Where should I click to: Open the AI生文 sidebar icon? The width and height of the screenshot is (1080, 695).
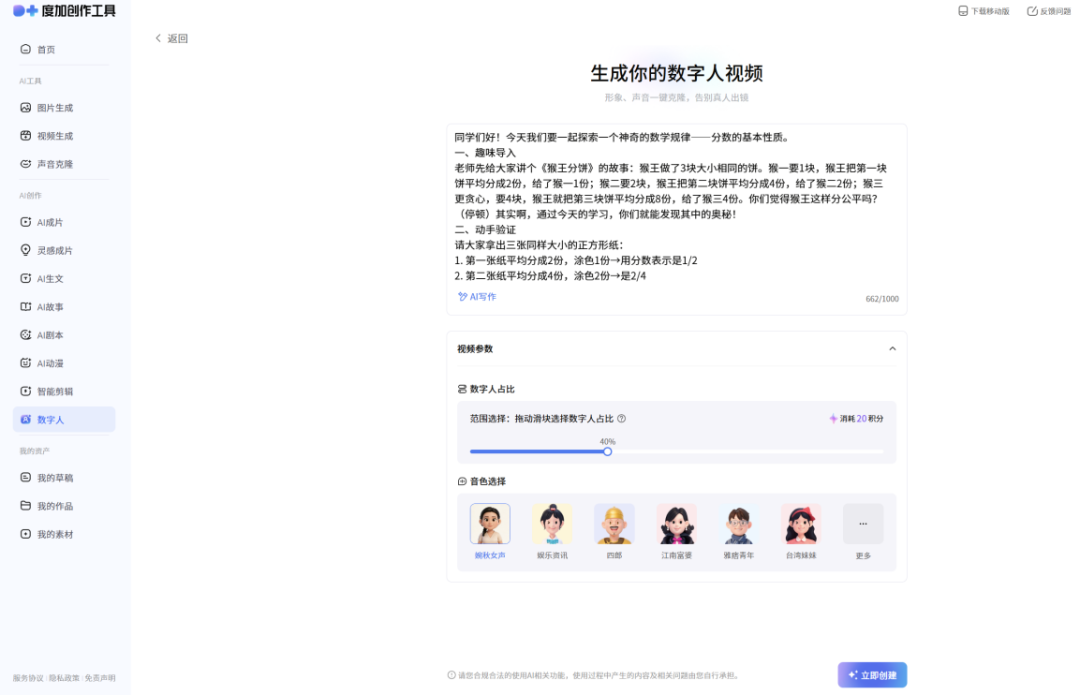point(25,278)
